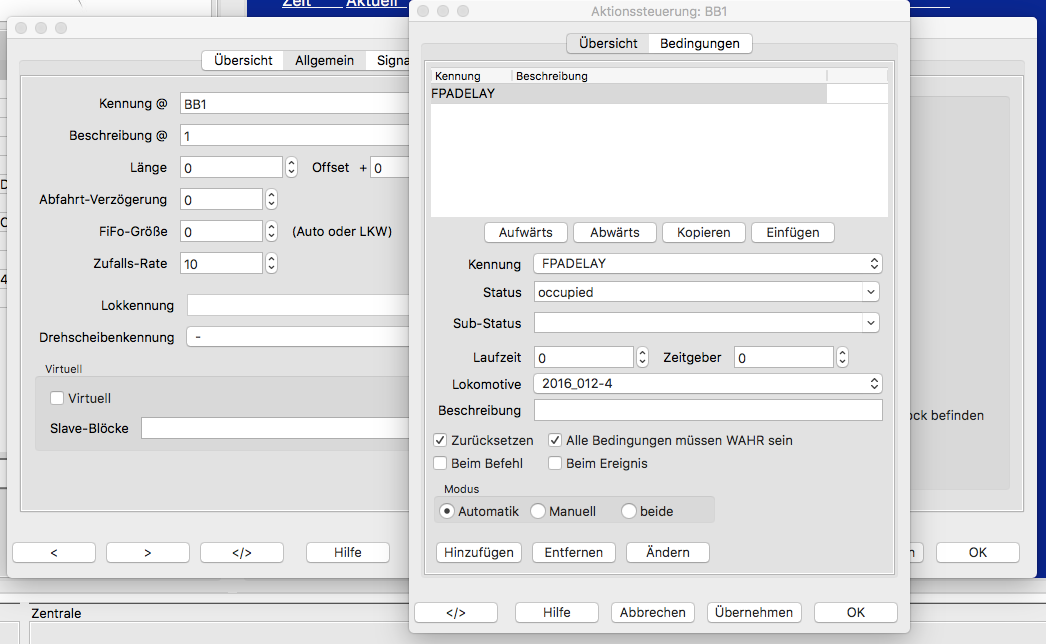1046x644 pixels.
Task: Click the Beschreibung field in Aktionssteuerung
Action: pyautogui.click(x=708, y=410)
